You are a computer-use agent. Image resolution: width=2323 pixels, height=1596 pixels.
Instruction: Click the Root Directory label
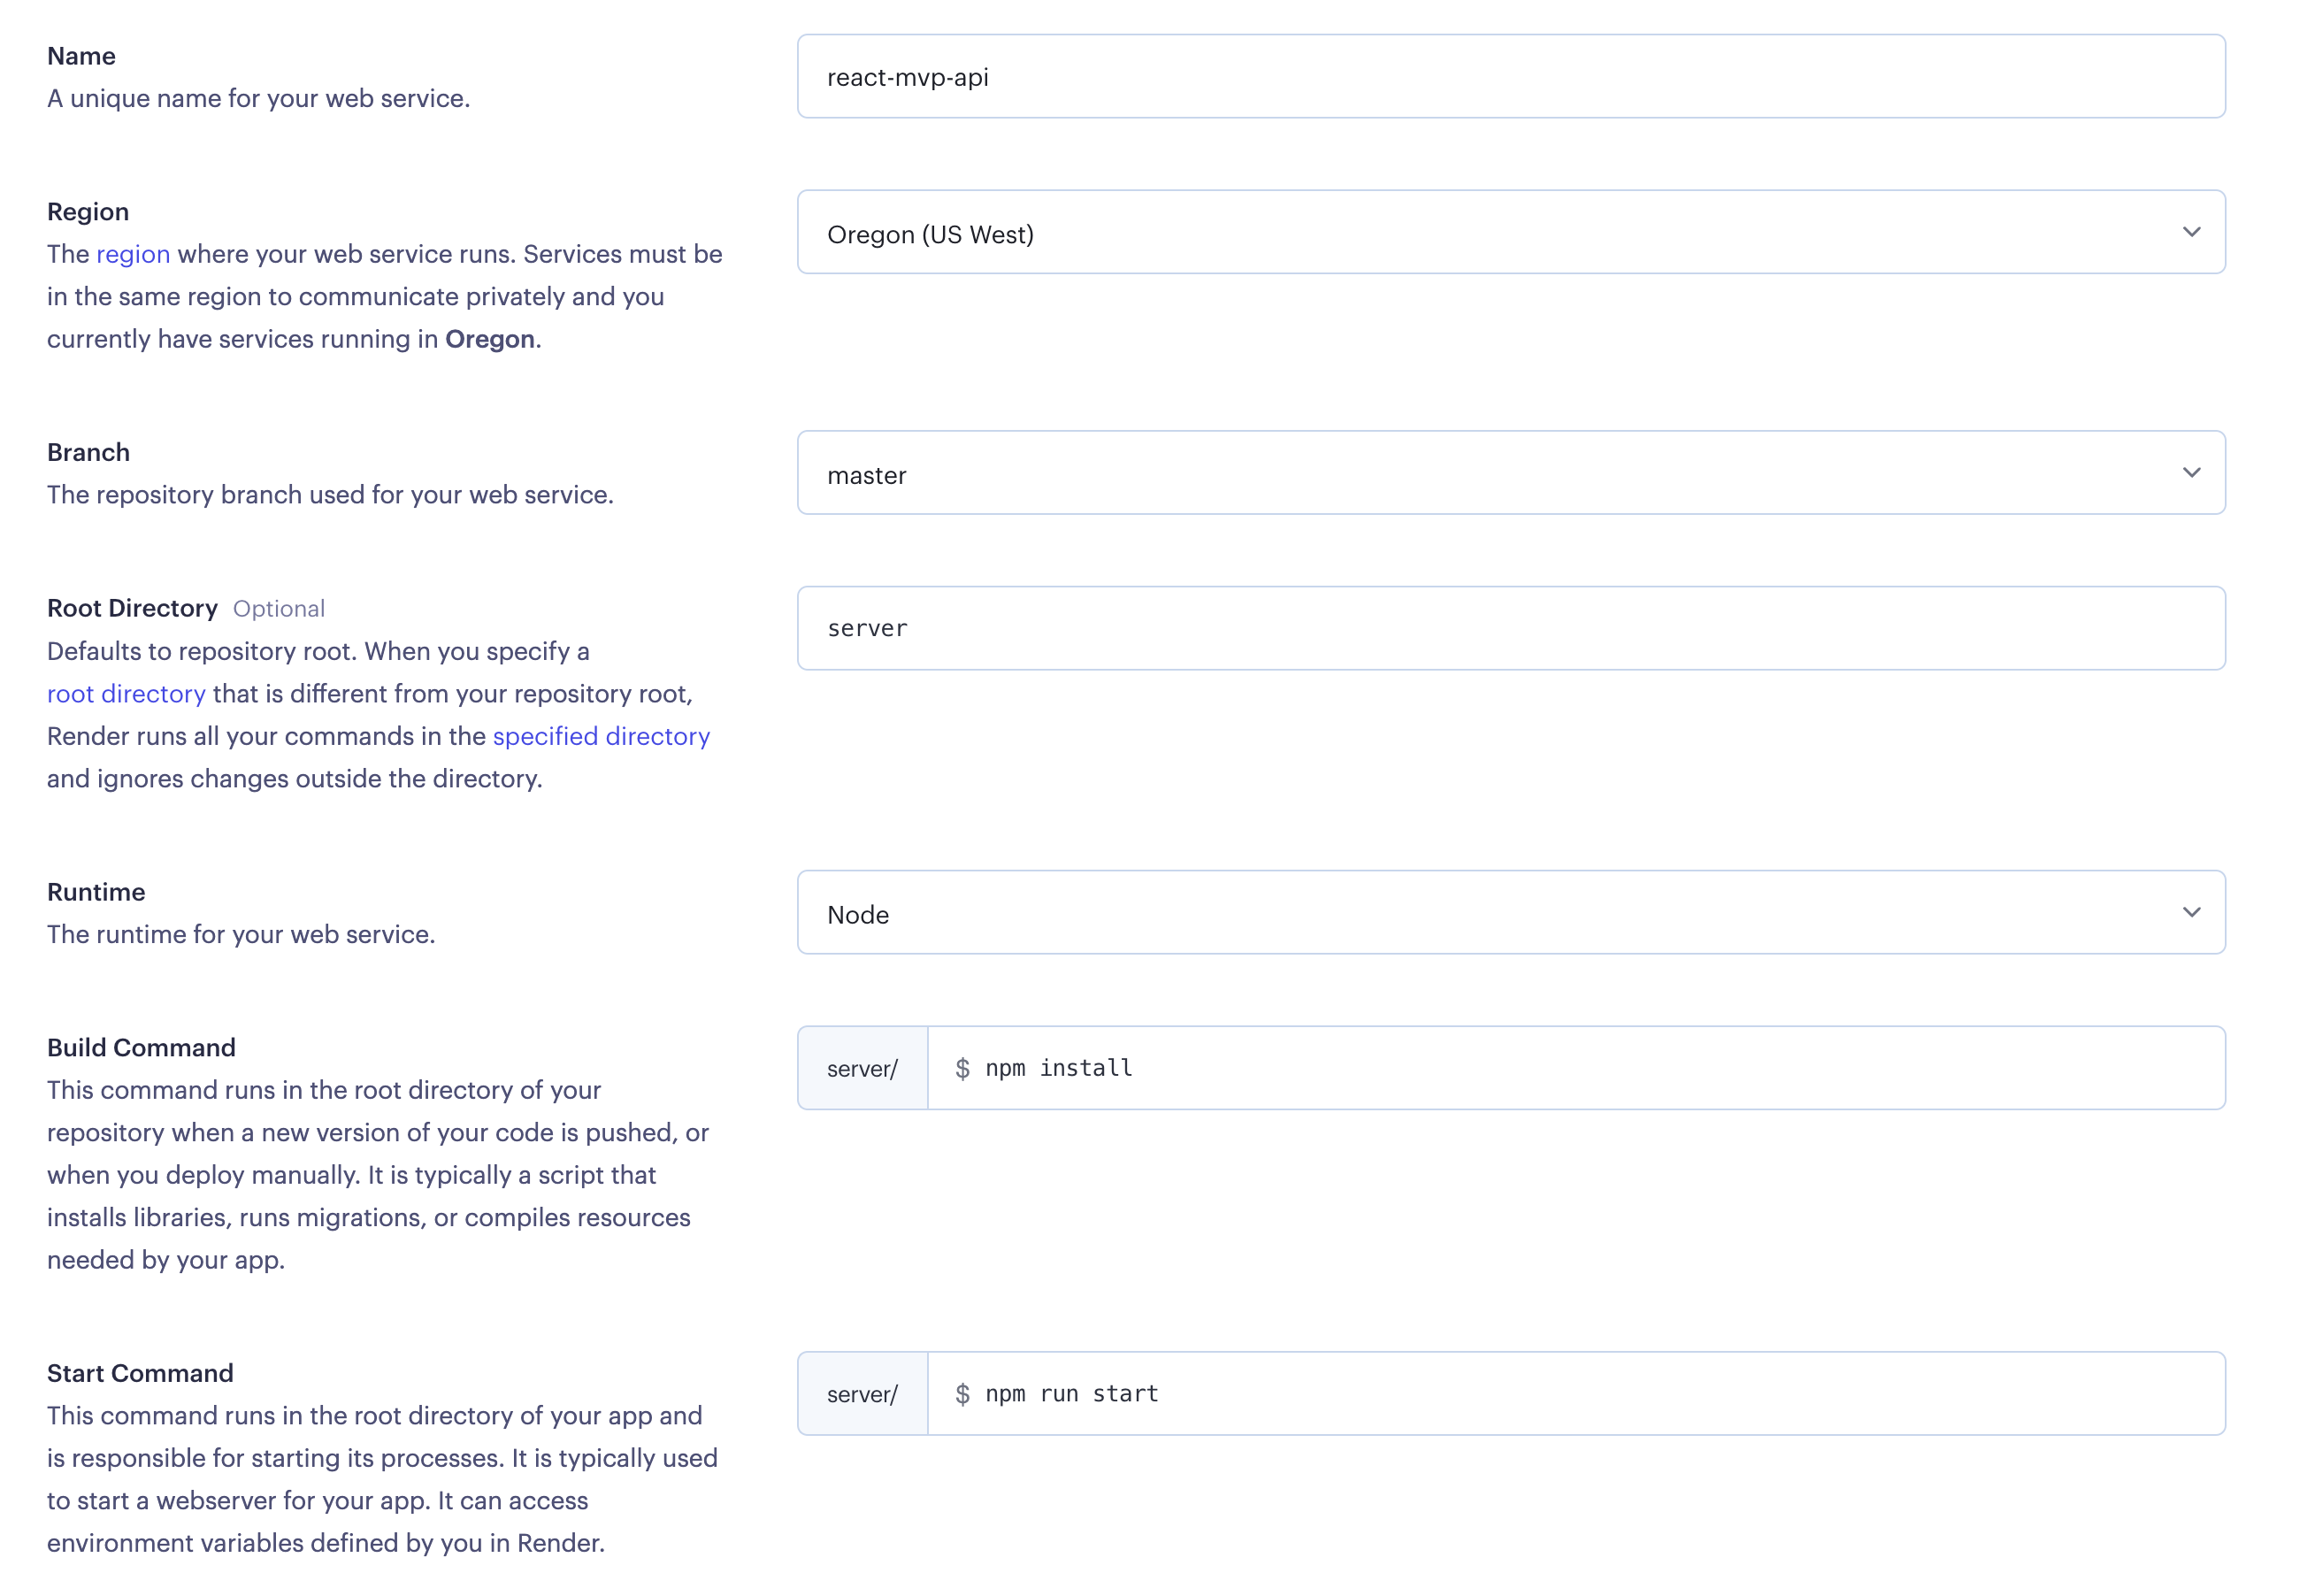tap(132, 608)
